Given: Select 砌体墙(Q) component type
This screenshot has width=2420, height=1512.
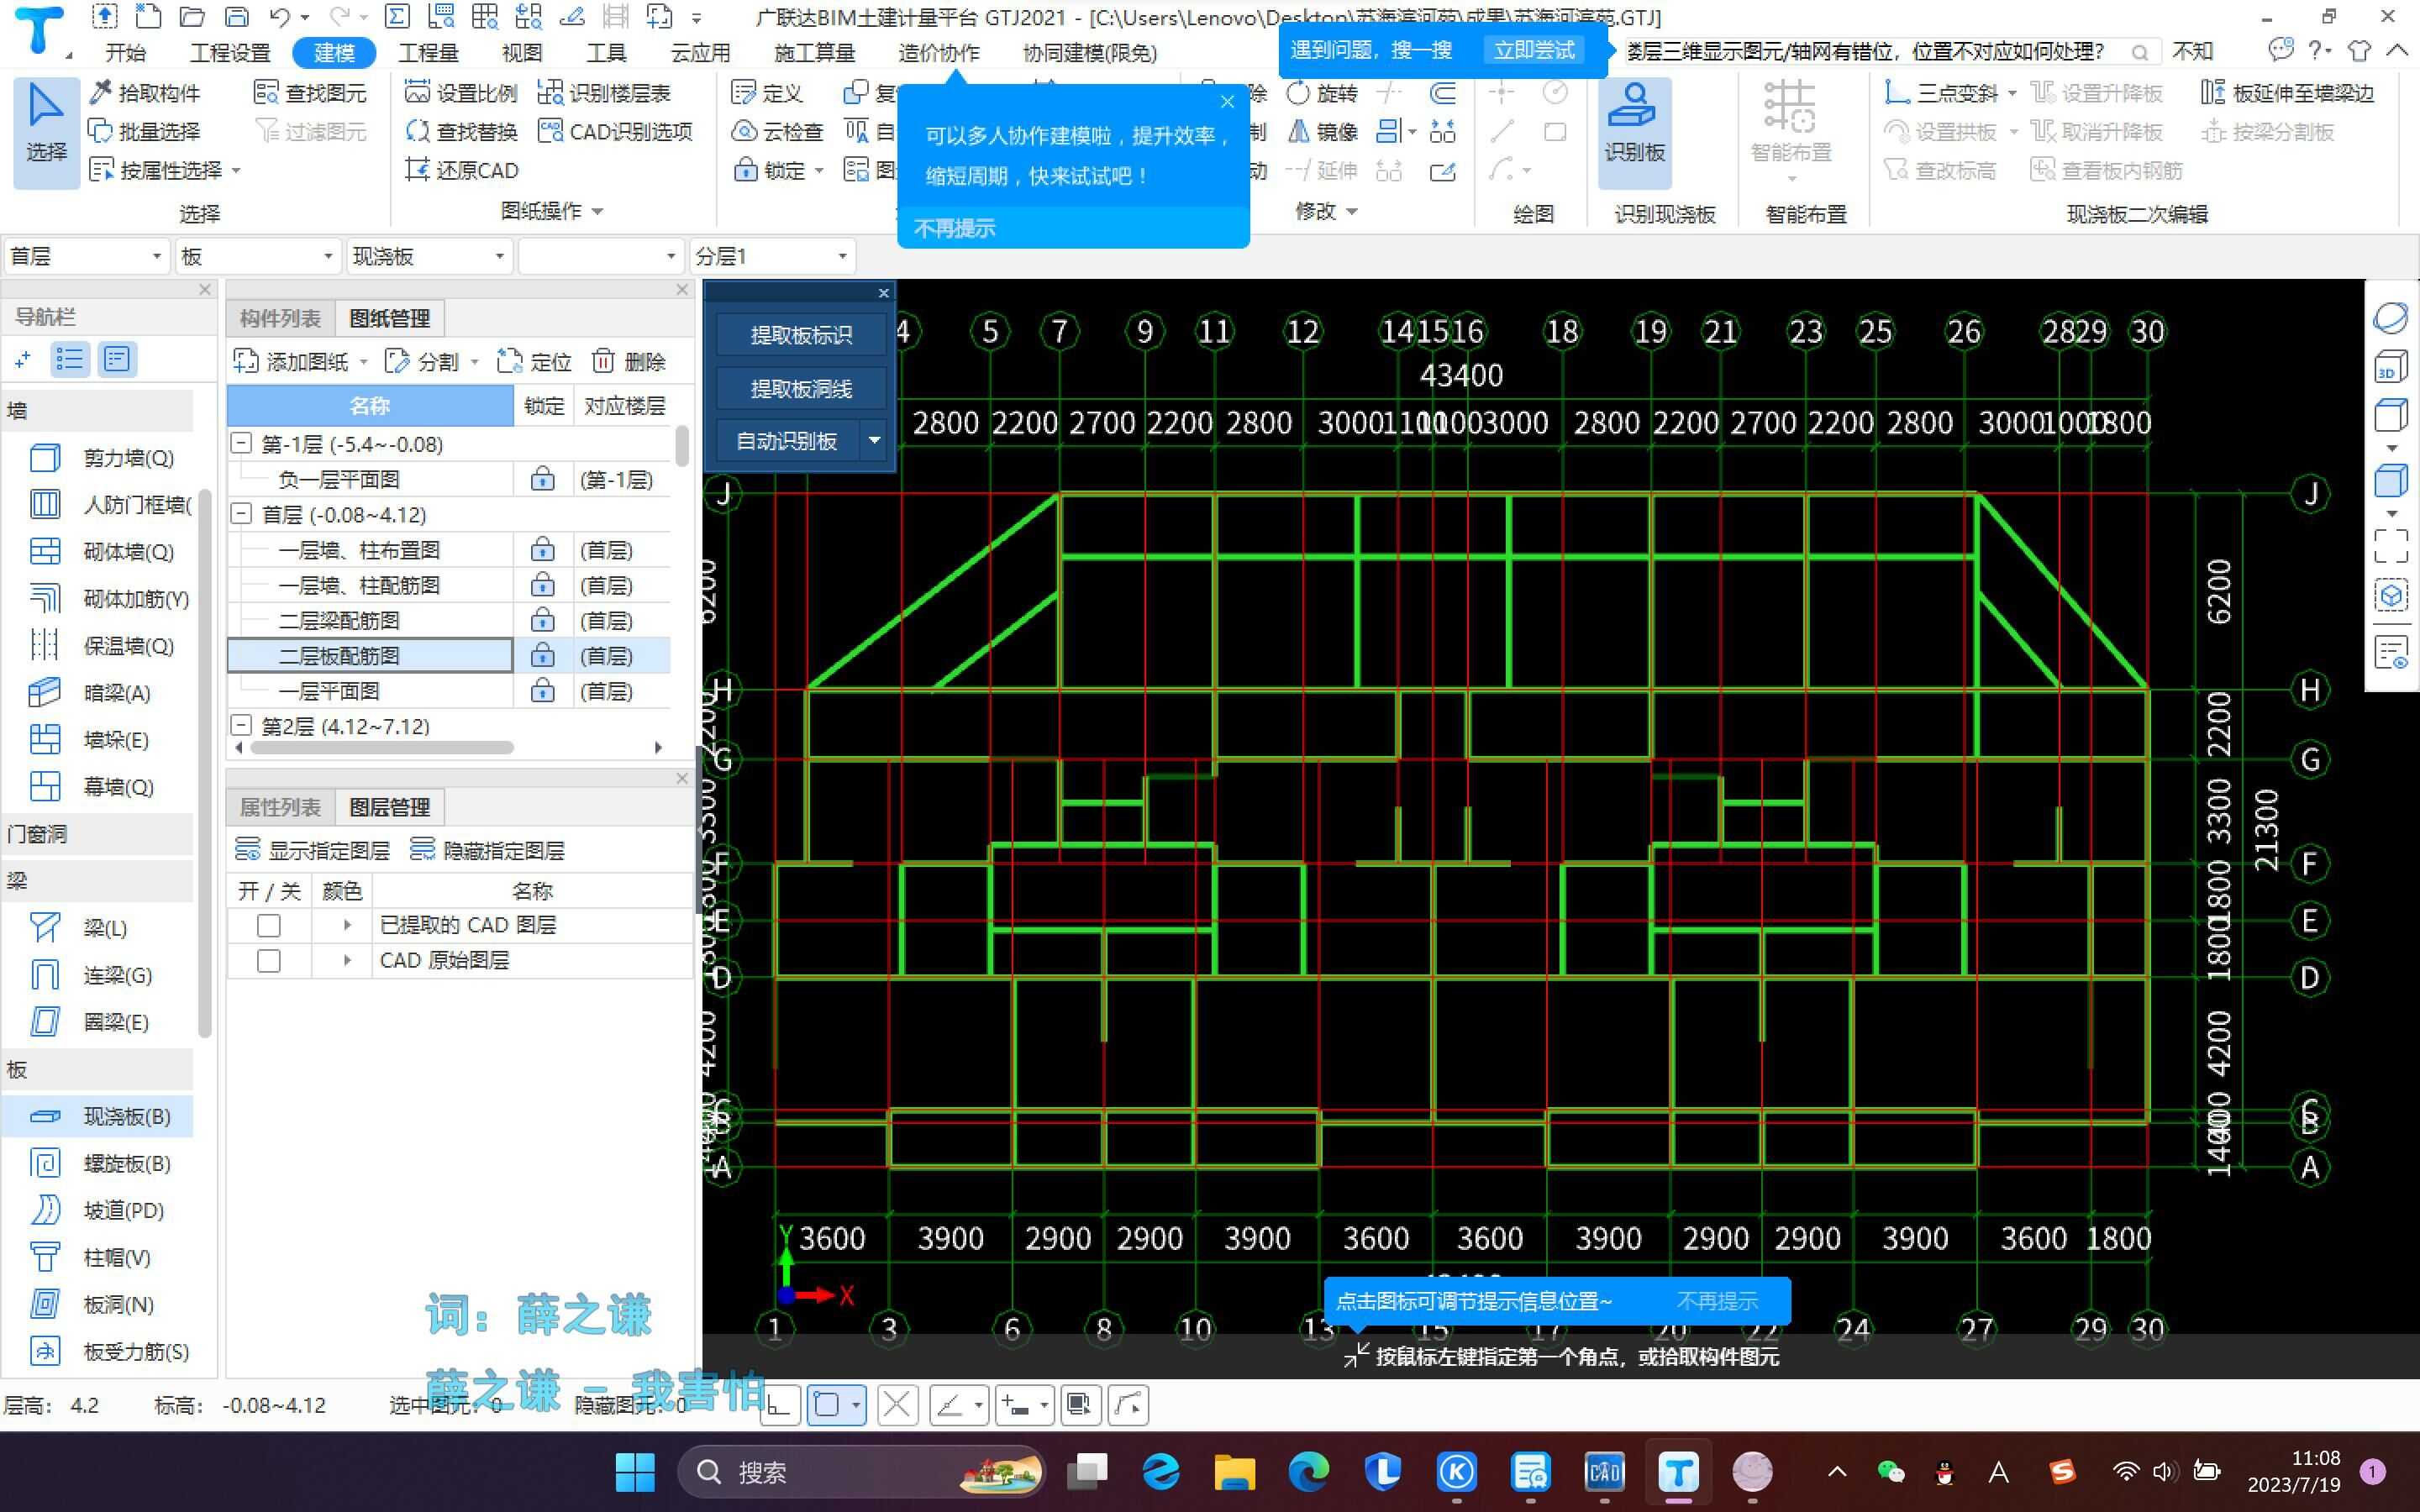Looking at the screenshot, I should 102,552.
